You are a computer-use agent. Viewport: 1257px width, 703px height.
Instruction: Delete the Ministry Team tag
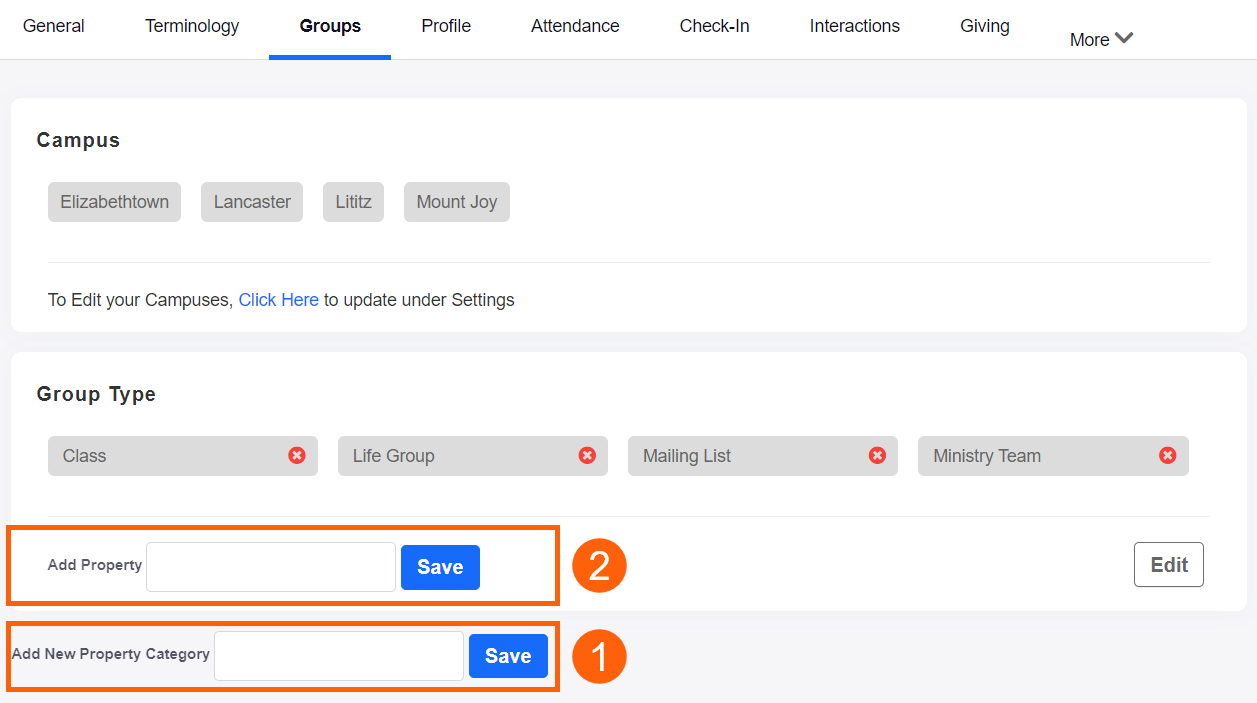tap(1167, 456)
